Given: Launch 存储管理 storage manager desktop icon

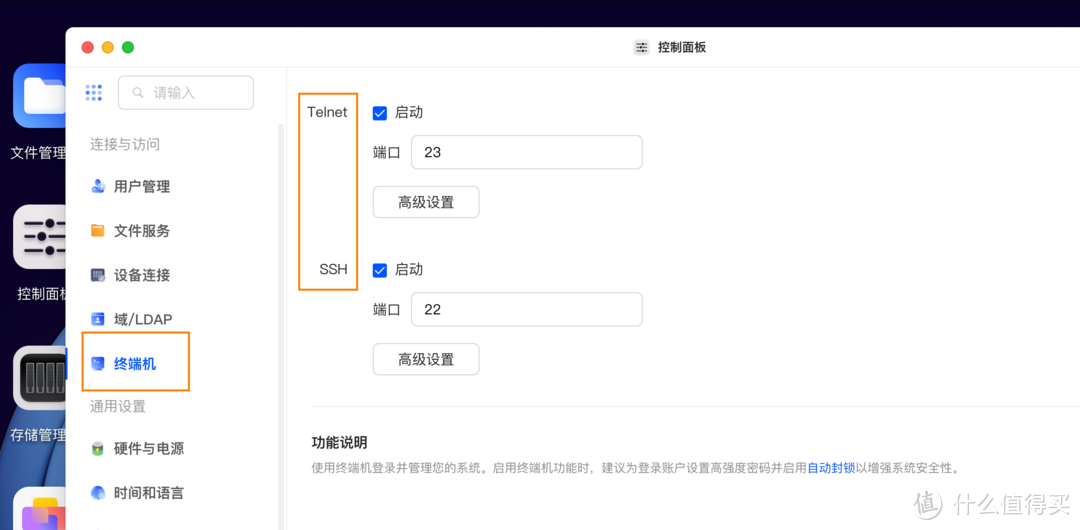Looking at the screenshot, I should [x=40, y=378].
